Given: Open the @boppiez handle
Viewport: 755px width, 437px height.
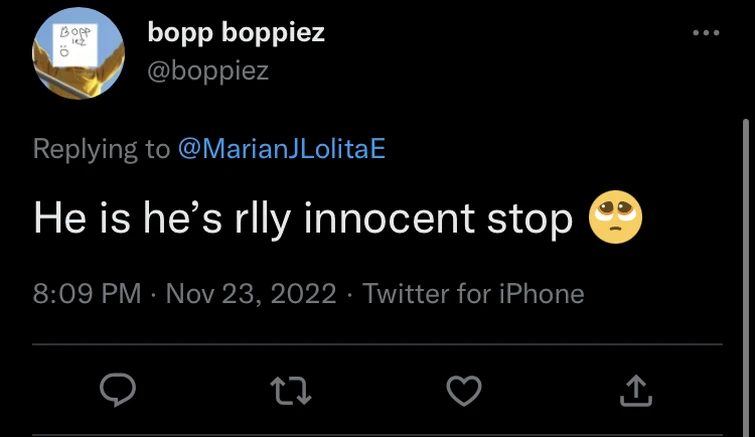Looking at the screenshot, I should 208,71.
